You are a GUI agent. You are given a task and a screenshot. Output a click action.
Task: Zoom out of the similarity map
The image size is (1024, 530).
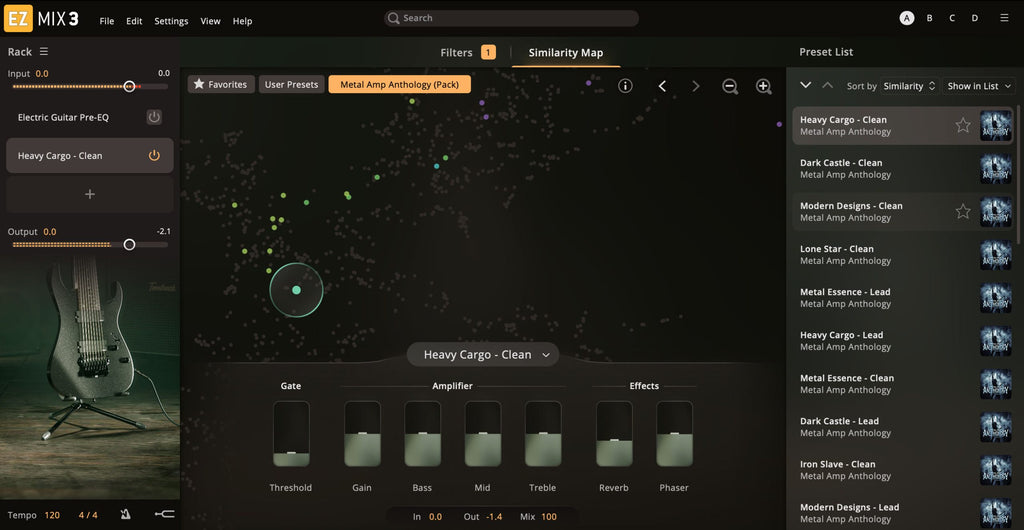tap(730, 86)
